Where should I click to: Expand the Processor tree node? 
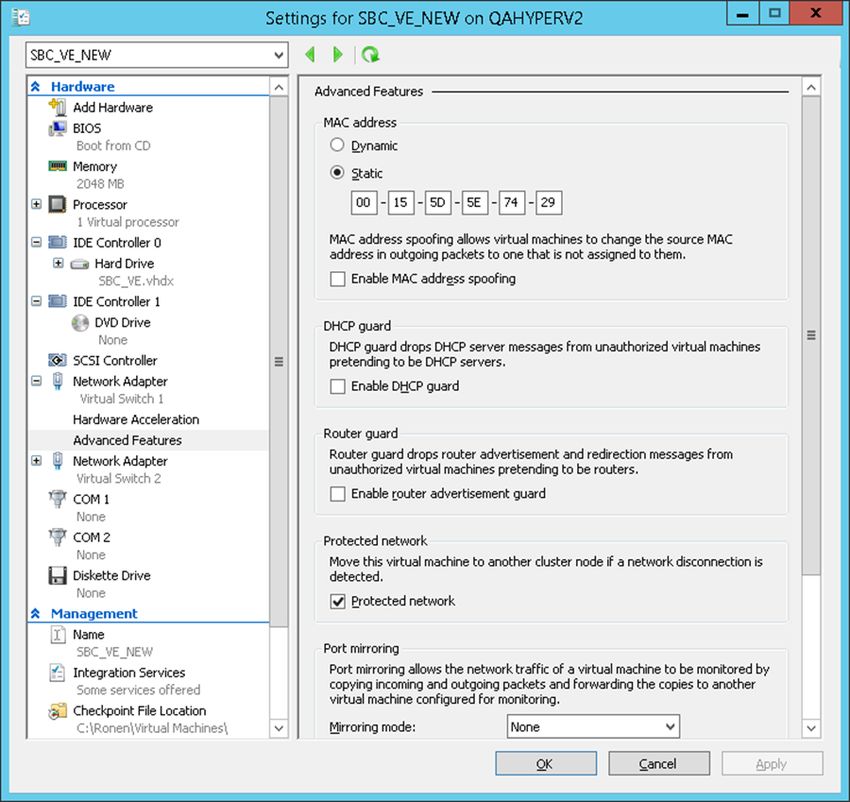pos(36,204)
